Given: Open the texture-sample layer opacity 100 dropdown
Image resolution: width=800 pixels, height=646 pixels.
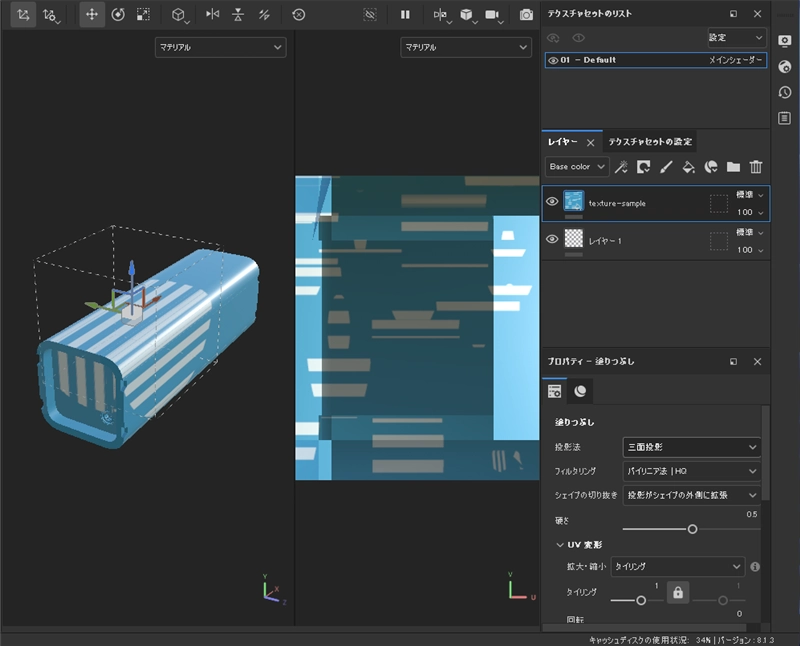Looking at the screenshot, I should [x=749, y=212].
